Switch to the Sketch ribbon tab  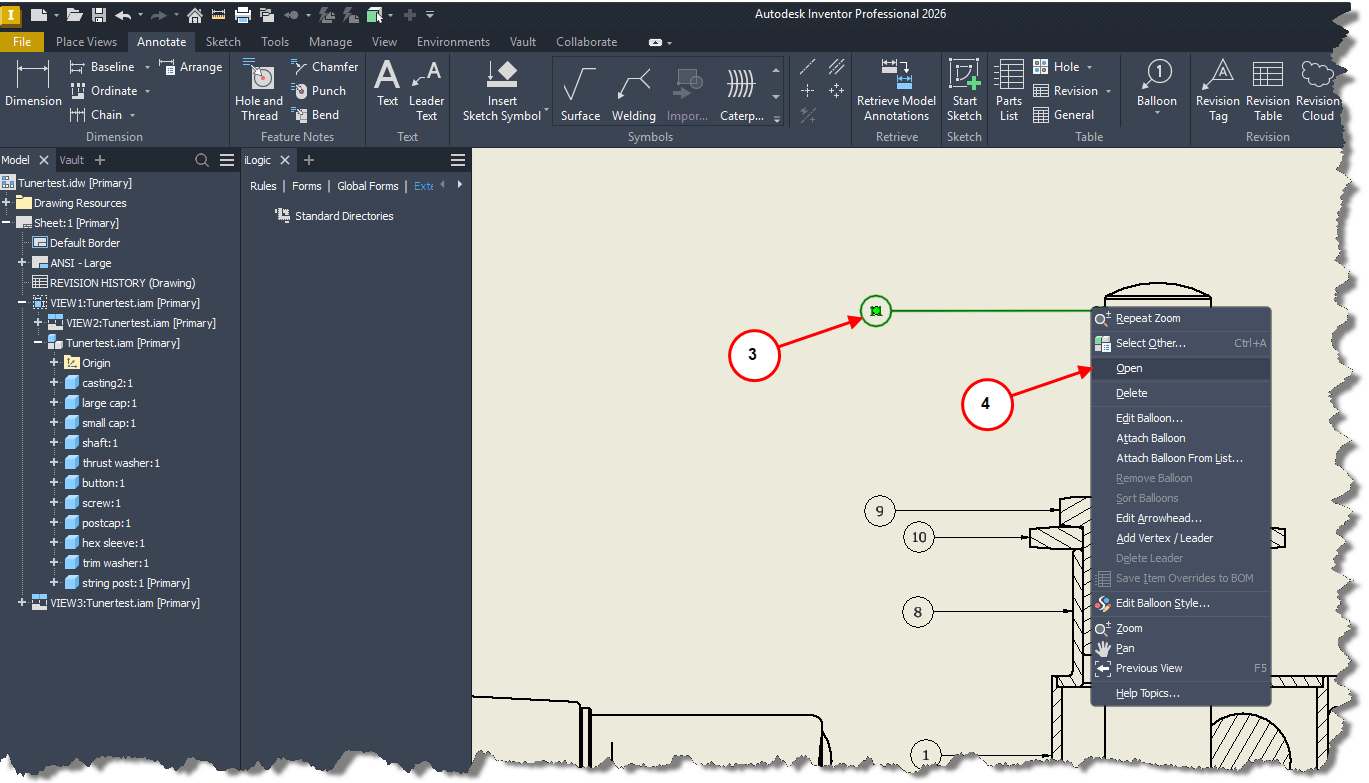coord(223,42)
